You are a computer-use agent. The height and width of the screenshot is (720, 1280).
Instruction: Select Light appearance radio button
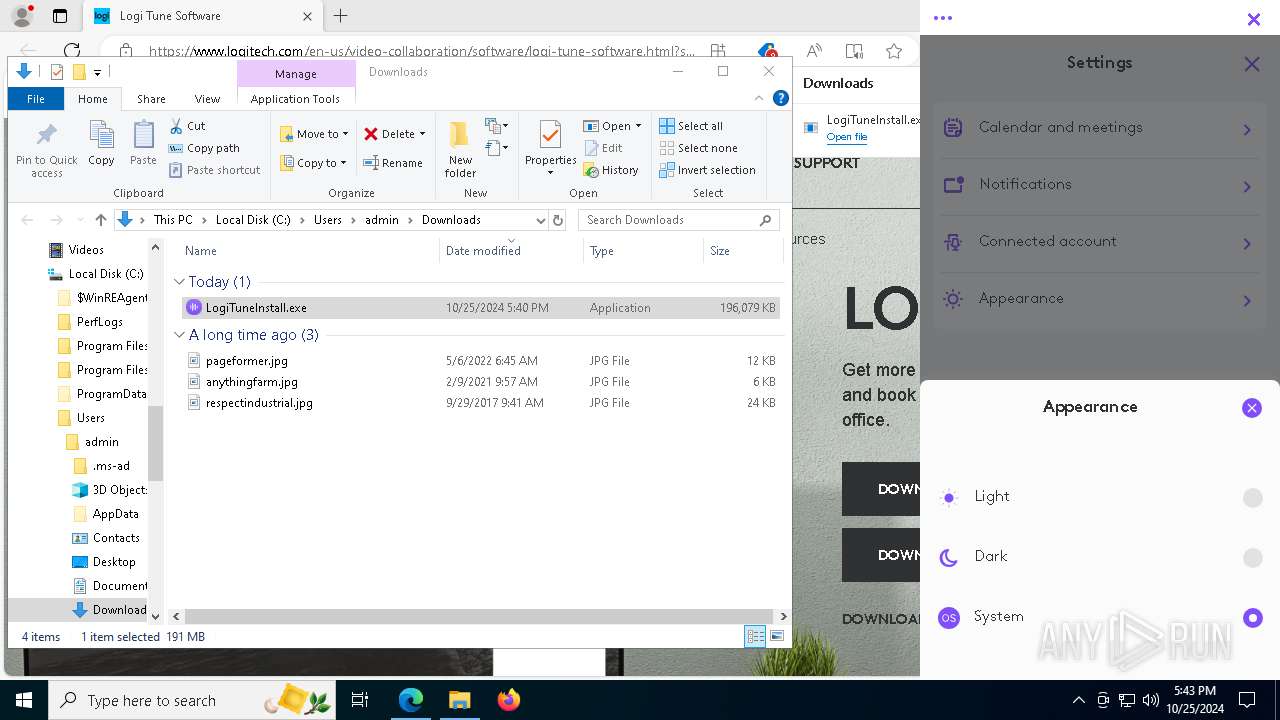click(1252, 498)
